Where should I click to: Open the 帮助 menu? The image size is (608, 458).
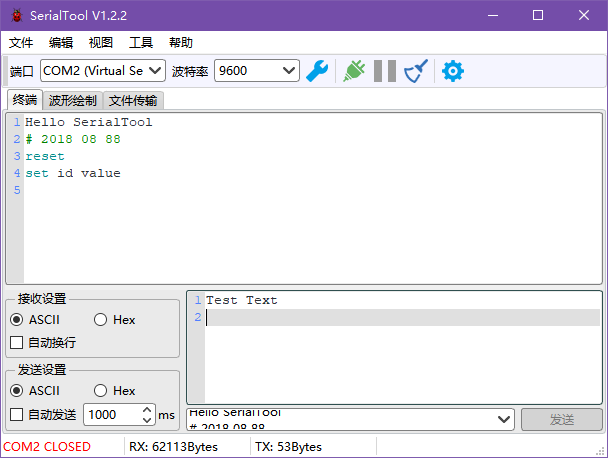(181, 43)
